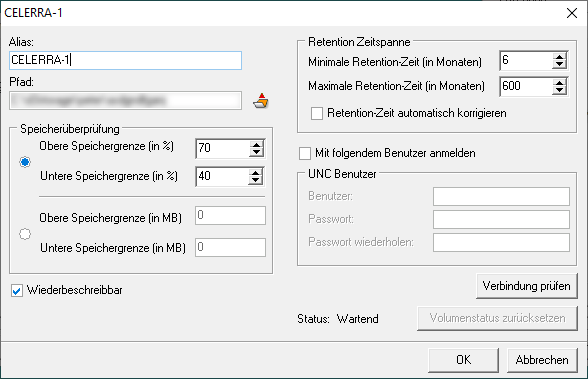Decrease Untere Speichergrenze percent with down arrow

pyautogui.click(x=255, y=181)
